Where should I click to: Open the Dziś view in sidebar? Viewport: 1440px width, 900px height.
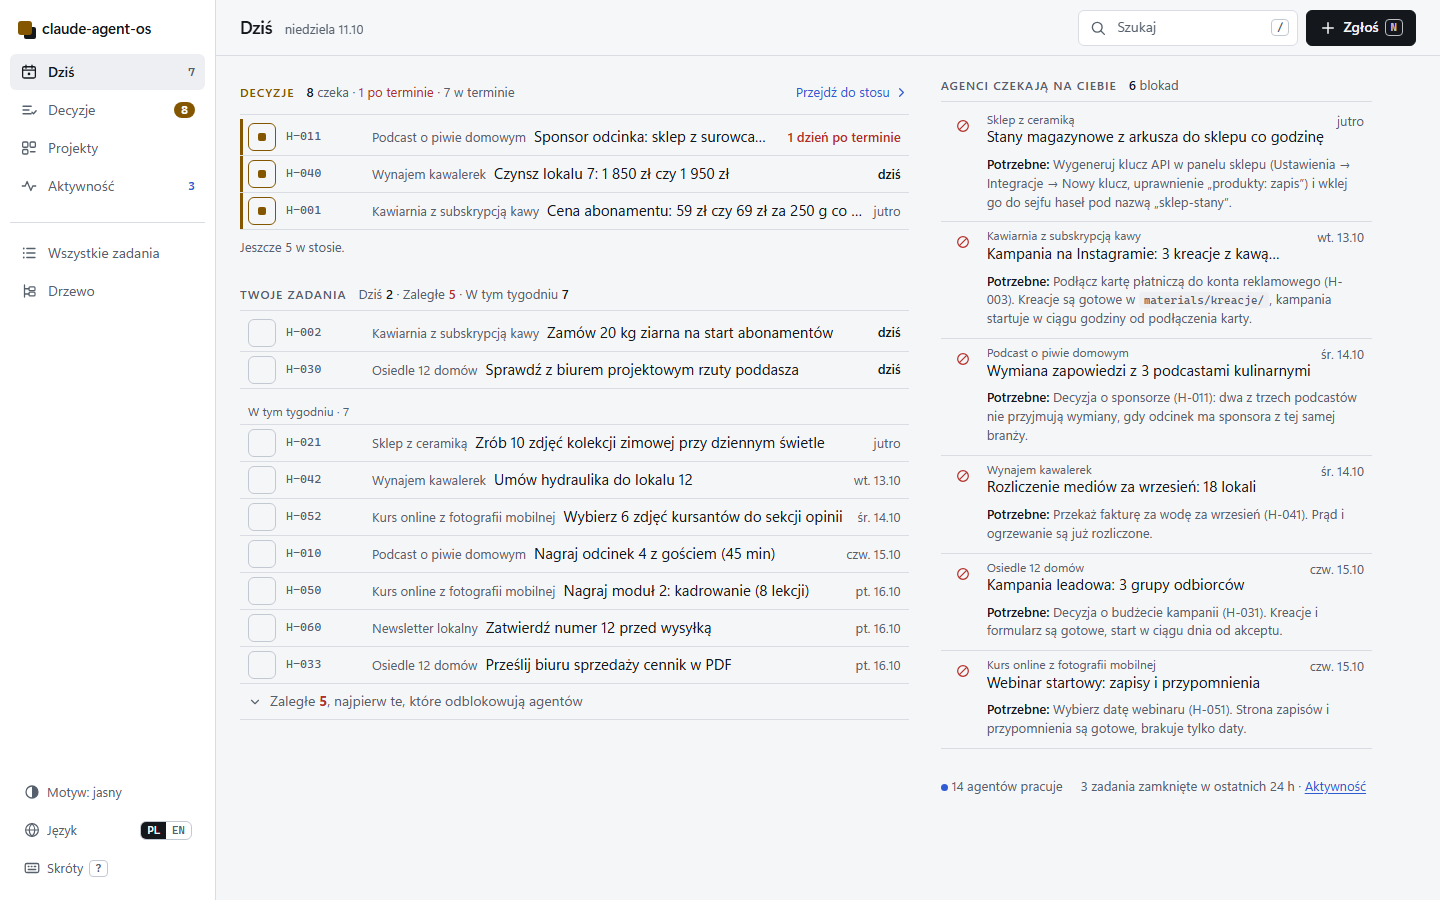(107, 72)
